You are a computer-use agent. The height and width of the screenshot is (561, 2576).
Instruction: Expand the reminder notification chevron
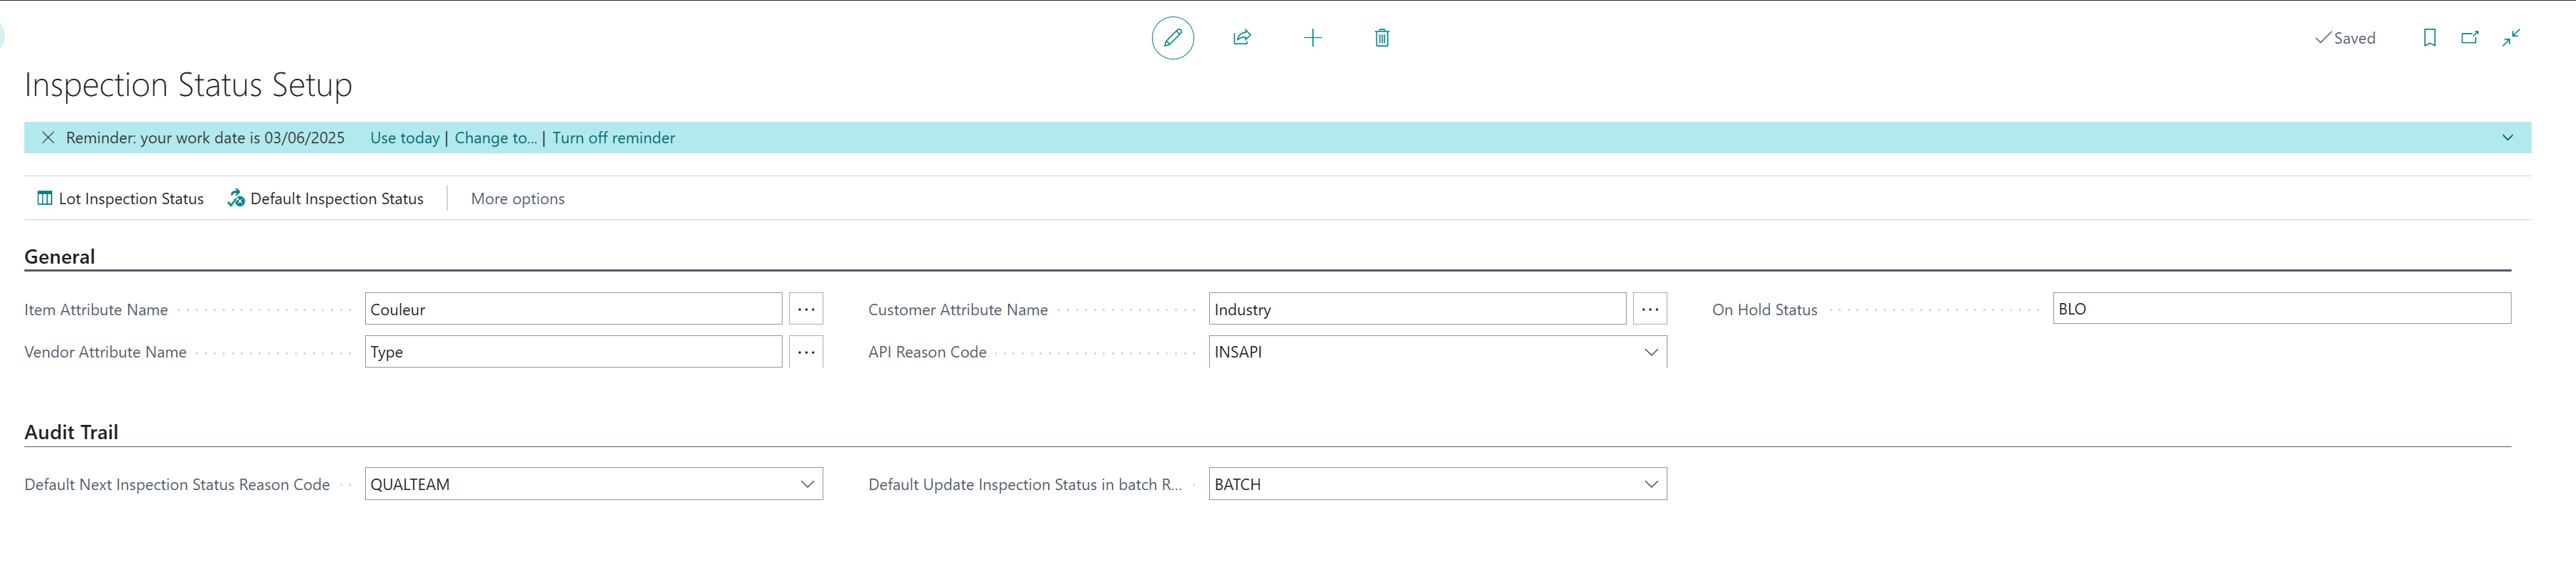tap(2507, 138)
